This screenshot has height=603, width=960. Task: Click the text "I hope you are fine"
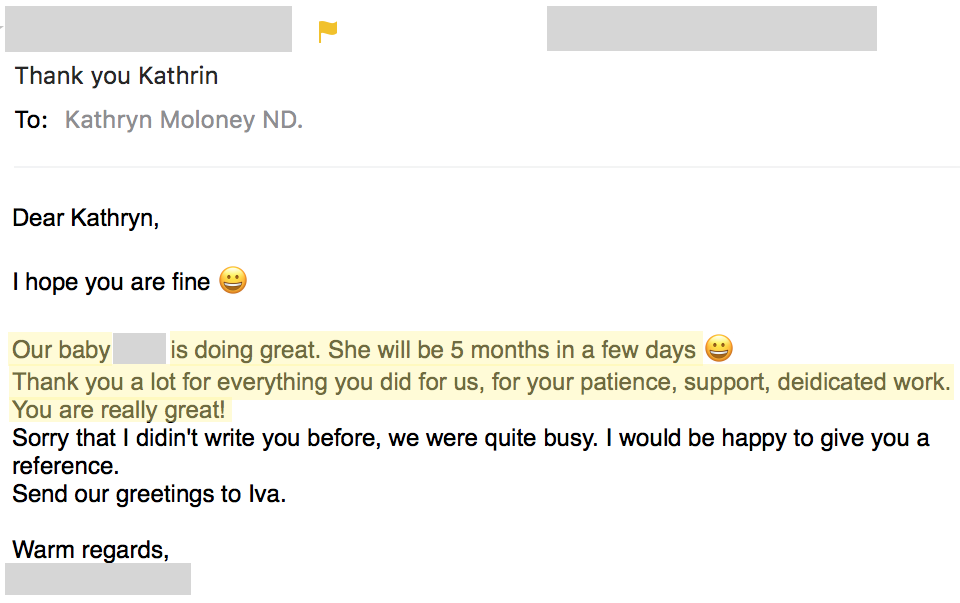click(111, 282)
